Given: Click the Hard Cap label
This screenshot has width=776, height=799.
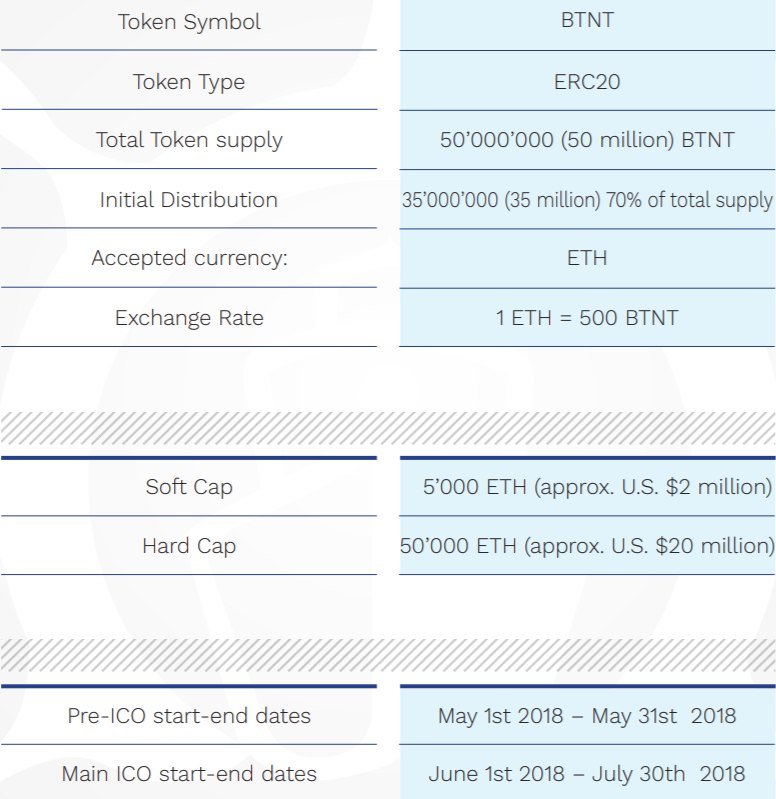Looking at the screenshot, I should (189, 546).
